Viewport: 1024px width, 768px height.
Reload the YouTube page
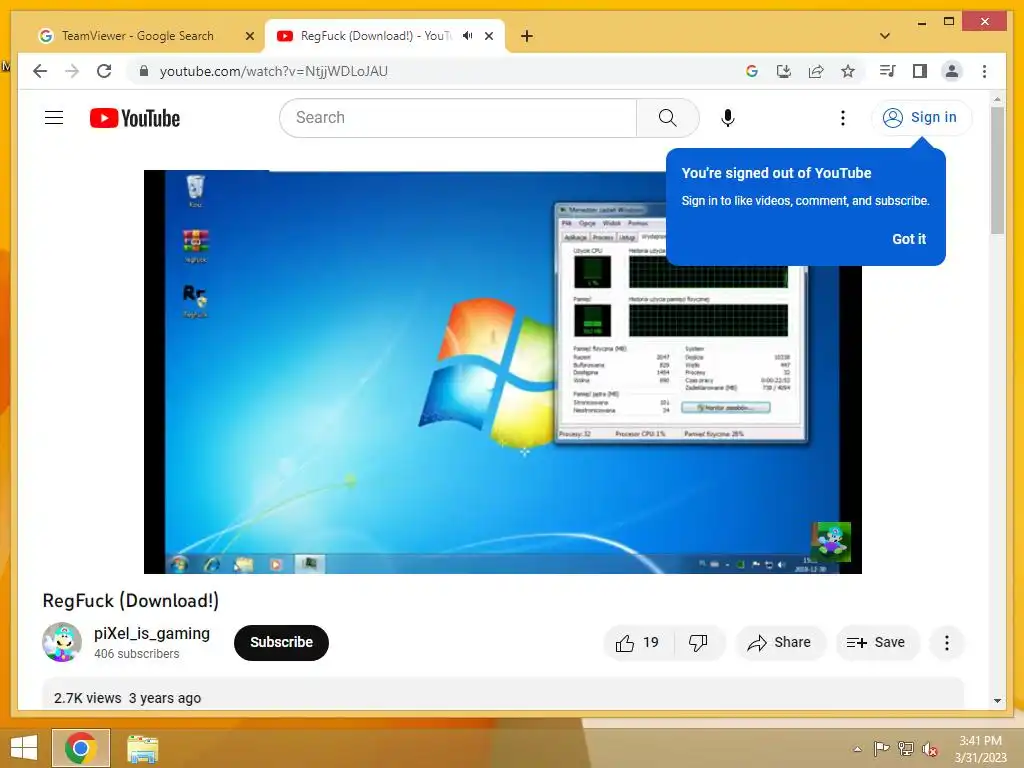104,71
